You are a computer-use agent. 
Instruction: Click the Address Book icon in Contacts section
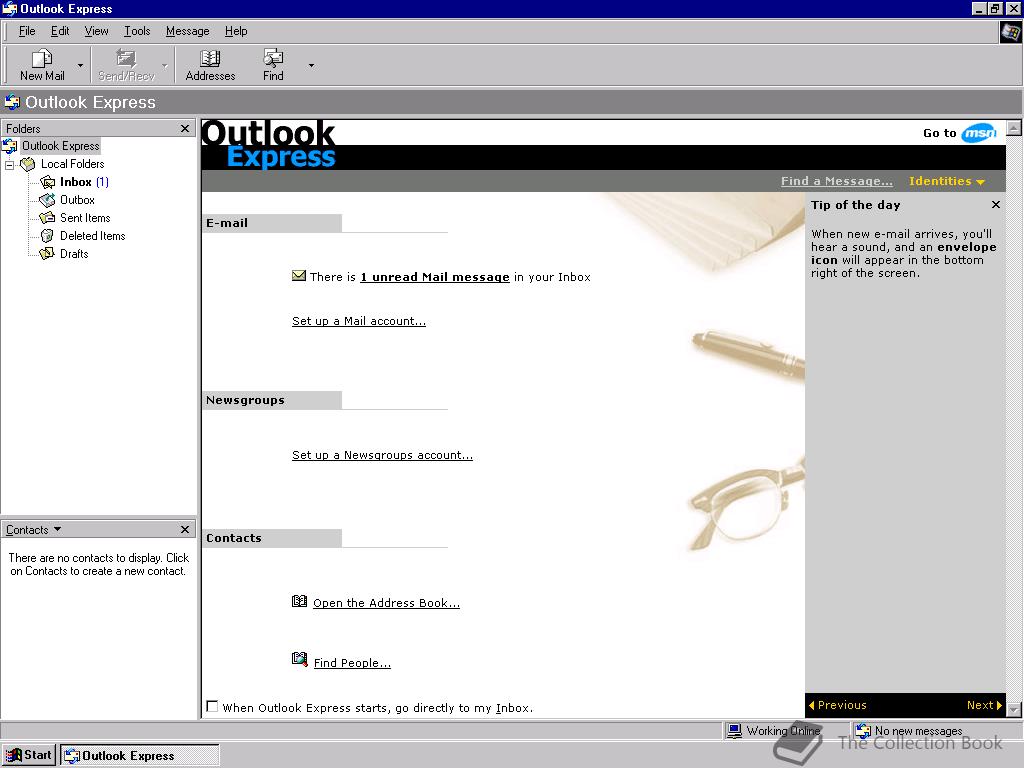tap(299, 601)
